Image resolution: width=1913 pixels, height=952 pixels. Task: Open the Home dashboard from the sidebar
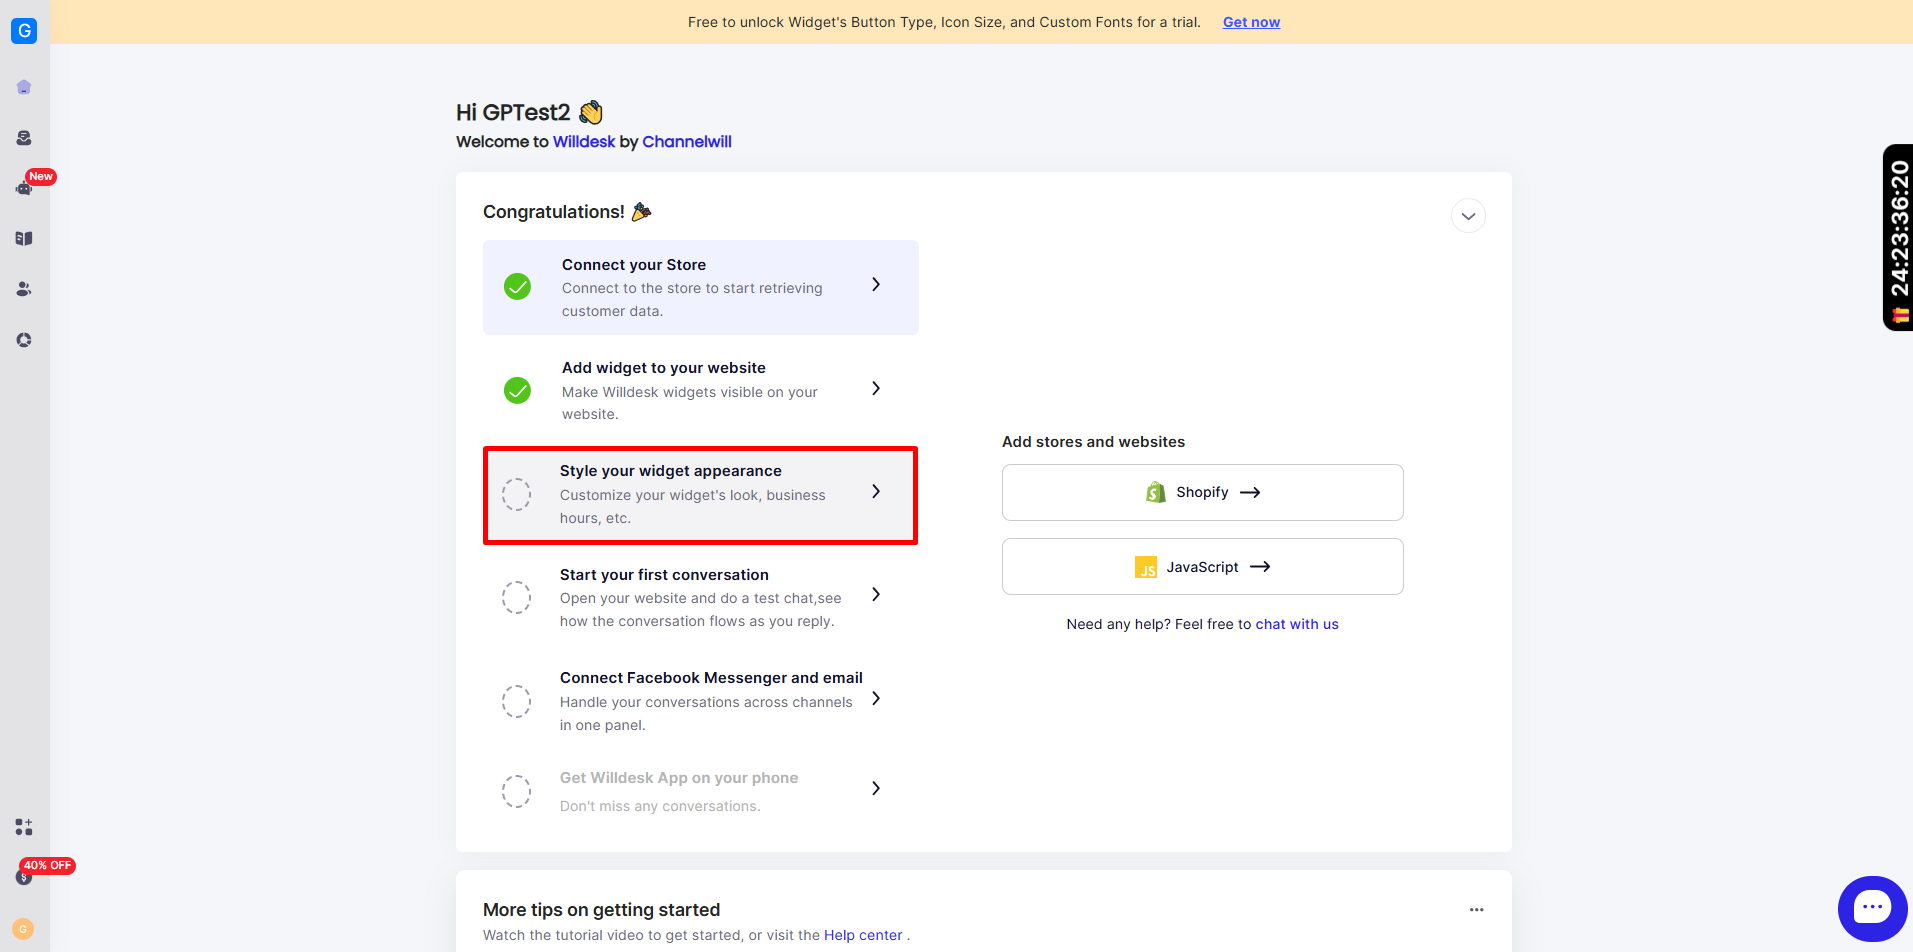coord(24,87)
